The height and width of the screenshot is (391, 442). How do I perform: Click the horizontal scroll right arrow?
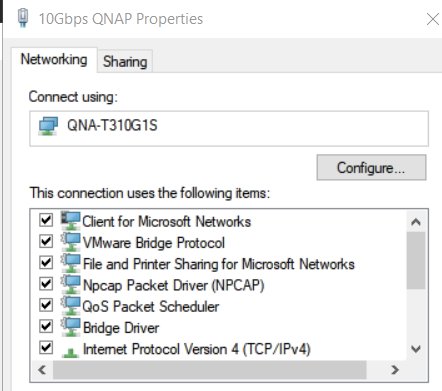(x=395, y=370)
